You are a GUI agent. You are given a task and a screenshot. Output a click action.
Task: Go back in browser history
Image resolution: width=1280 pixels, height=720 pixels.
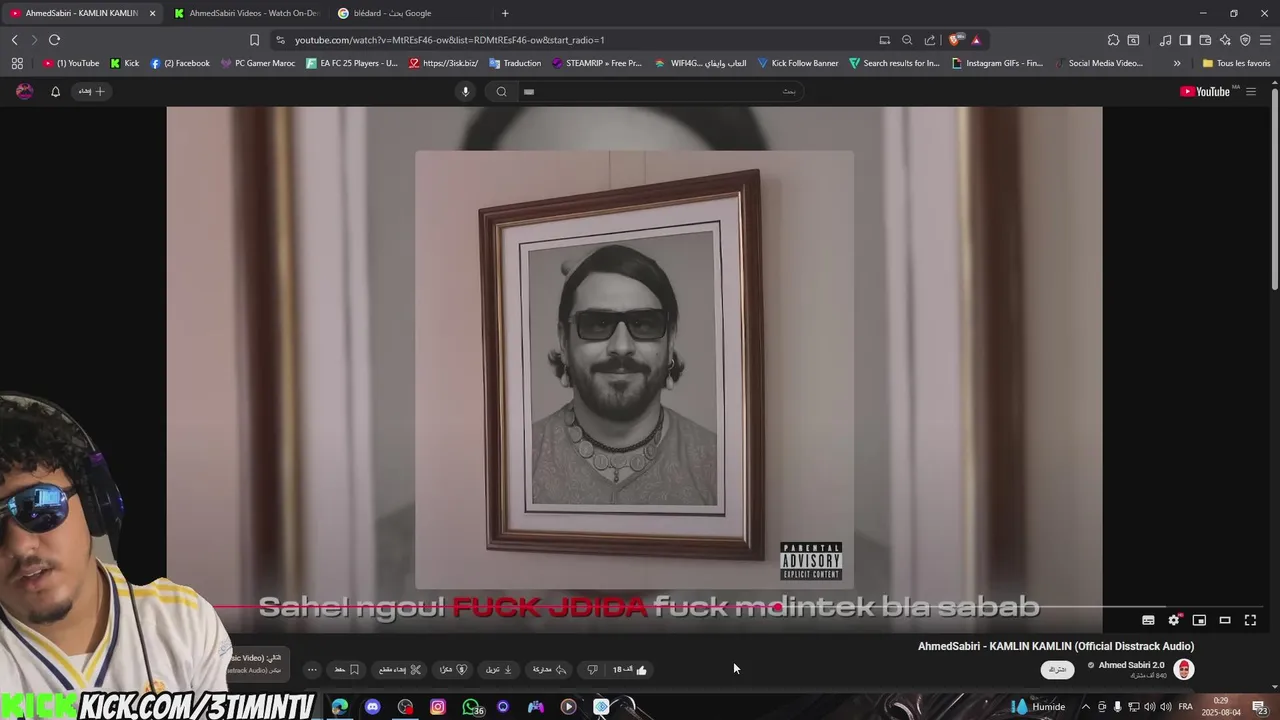(x=15, y=40)
